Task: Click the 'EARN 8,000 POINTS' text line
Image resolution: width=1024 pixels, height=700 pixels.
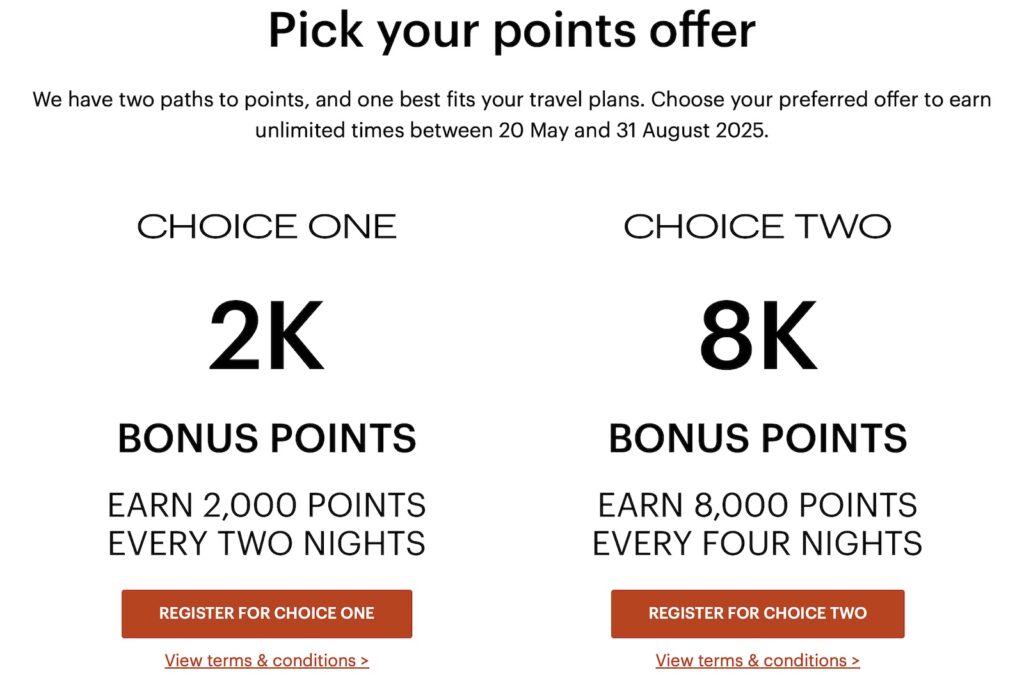Action: pyautogui.click(x=757, y=505)
